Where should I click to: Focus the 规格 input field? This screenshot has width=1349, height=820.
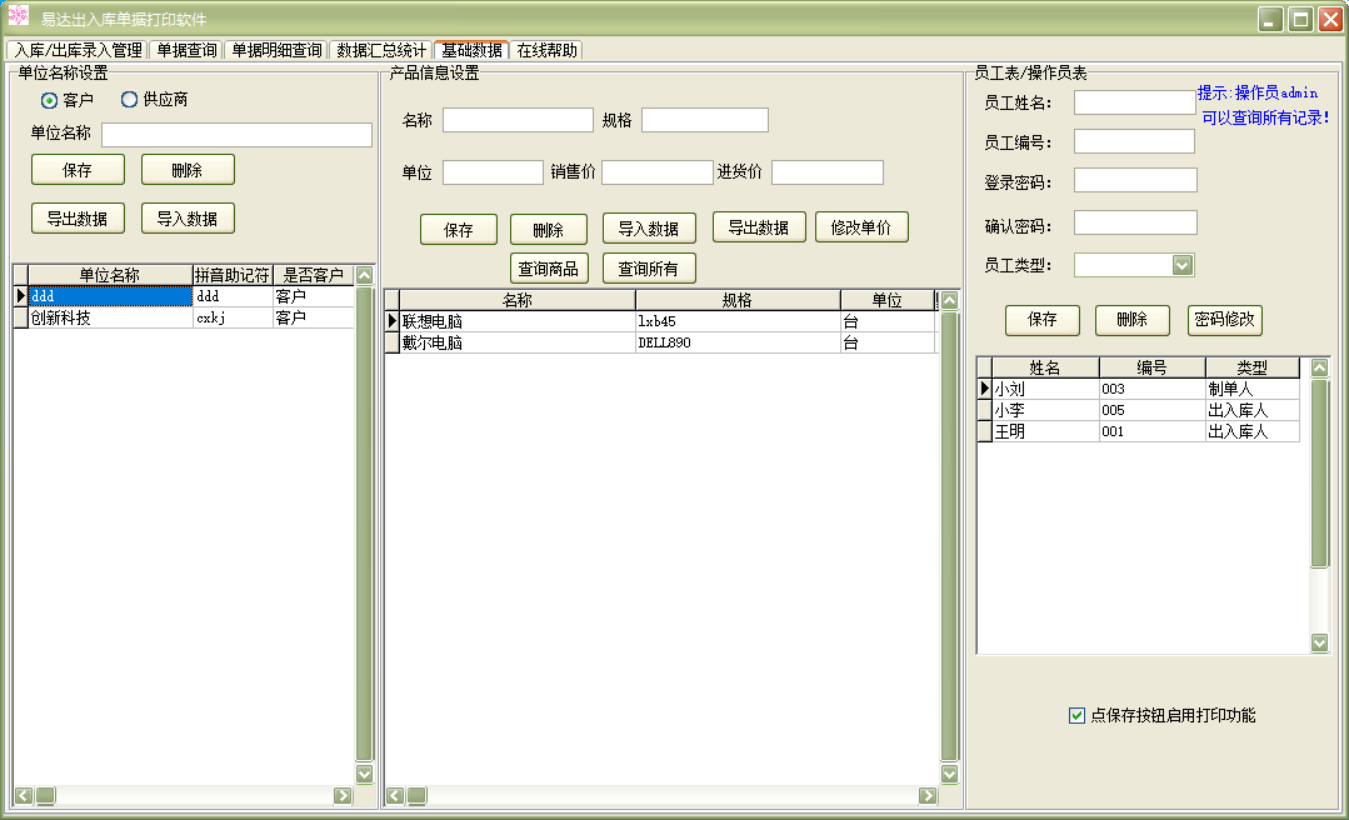point(705,120)
